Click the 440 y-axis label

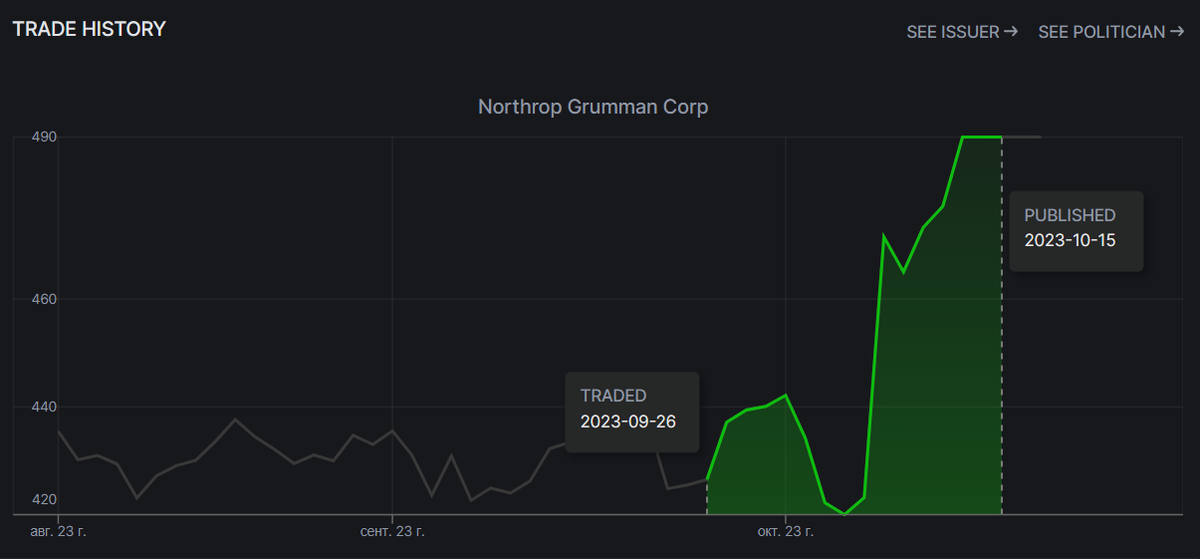(44, 407)
